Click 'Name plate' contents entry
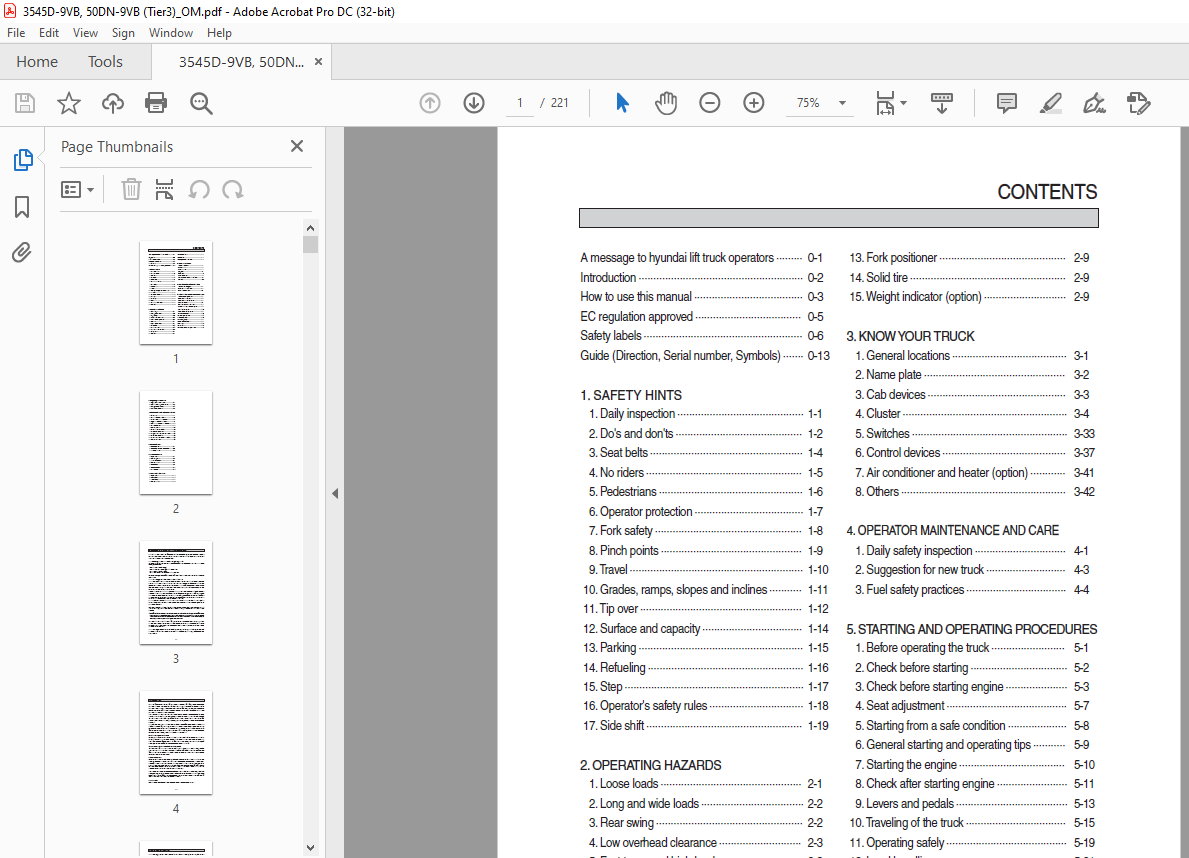 tap(972, 374)
